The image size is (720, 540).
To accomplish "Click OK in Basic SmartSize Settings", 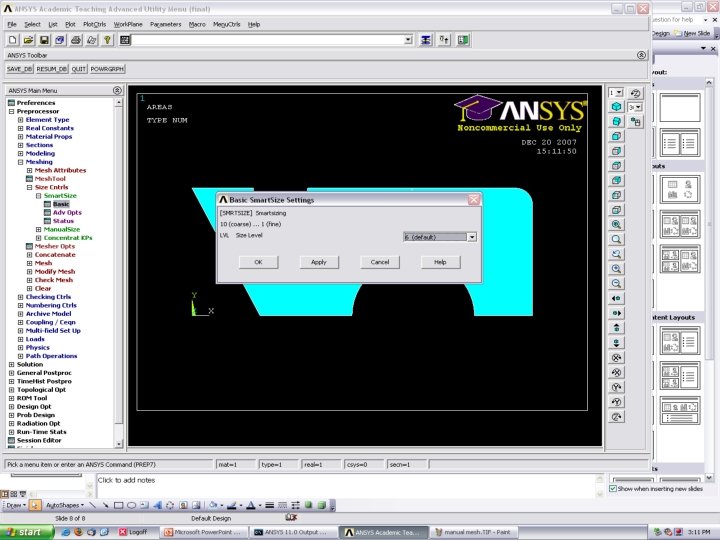I will tap(258, 262).
